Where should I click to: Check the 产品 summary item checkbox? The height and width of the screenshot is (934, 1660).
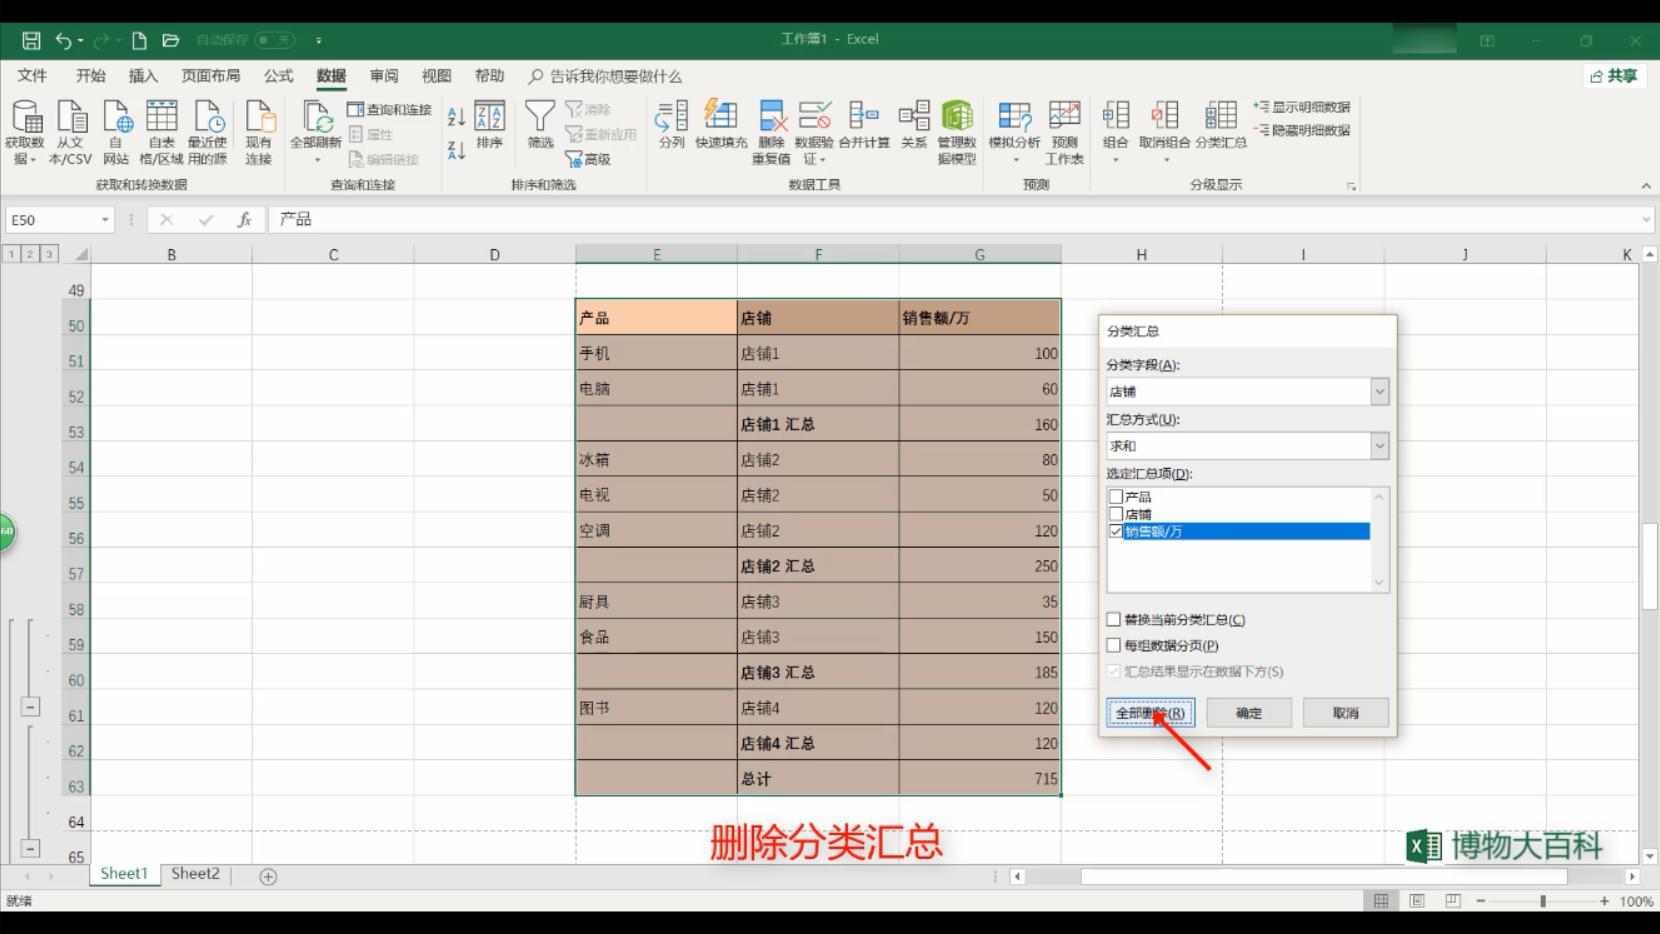[x=1115, y=495]
